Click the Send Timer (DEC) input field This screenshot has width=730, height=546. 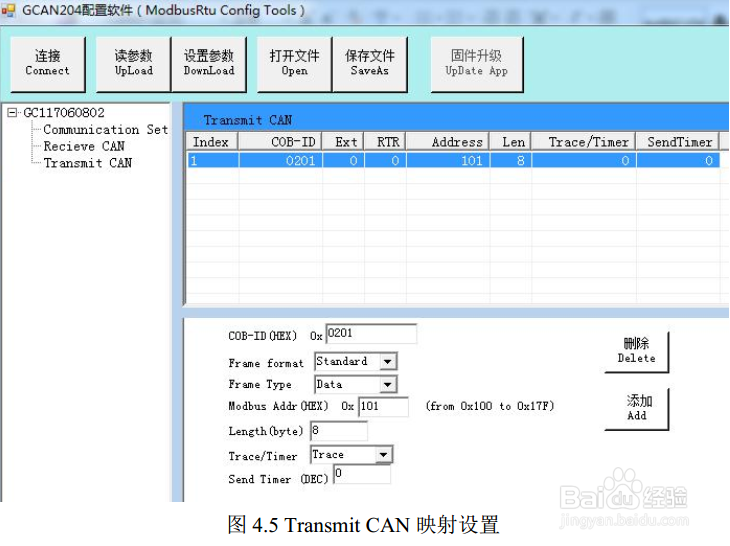tap(362, 474)
